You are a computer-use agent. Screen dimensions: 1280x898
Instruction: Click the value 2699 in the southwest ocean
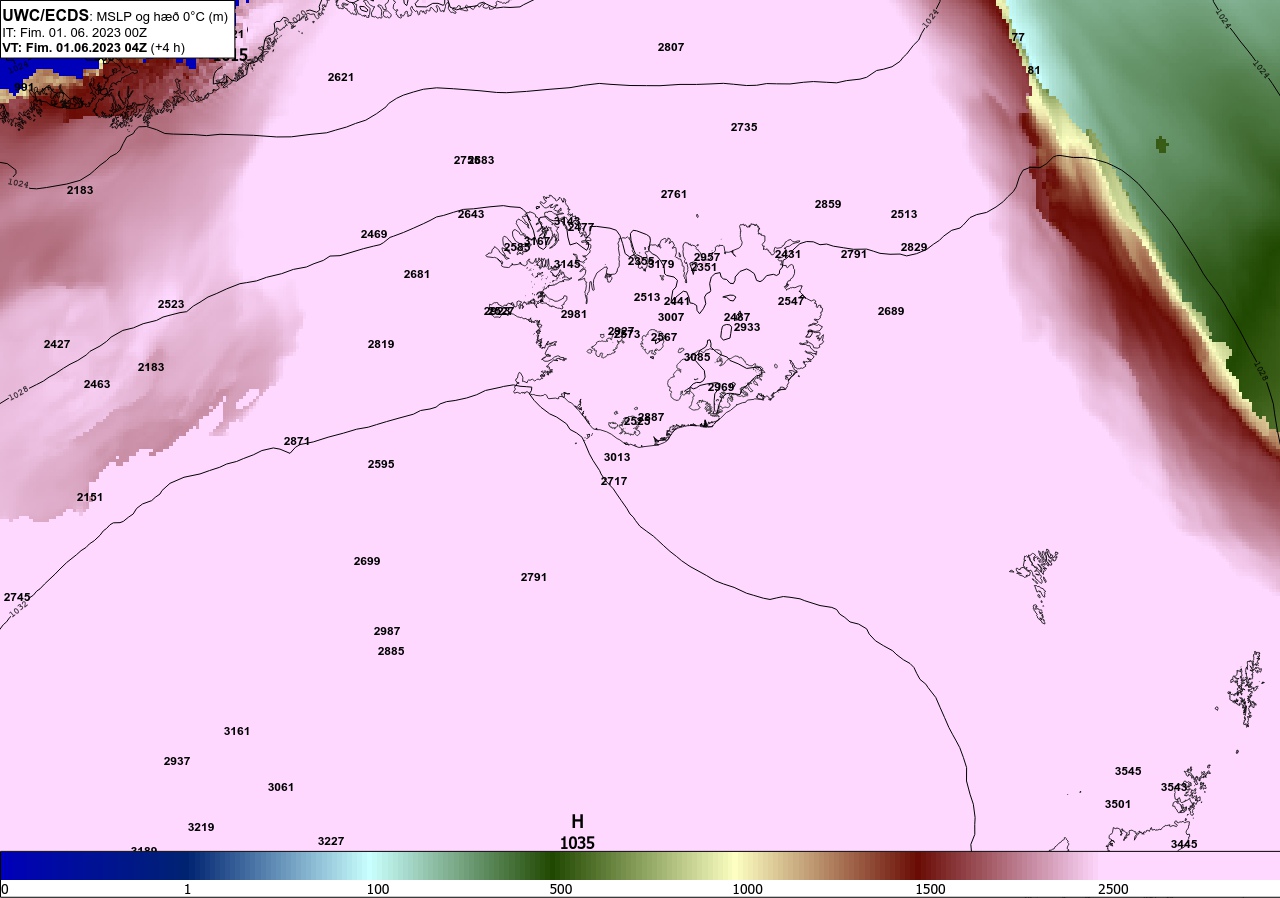tap(367, 561)
